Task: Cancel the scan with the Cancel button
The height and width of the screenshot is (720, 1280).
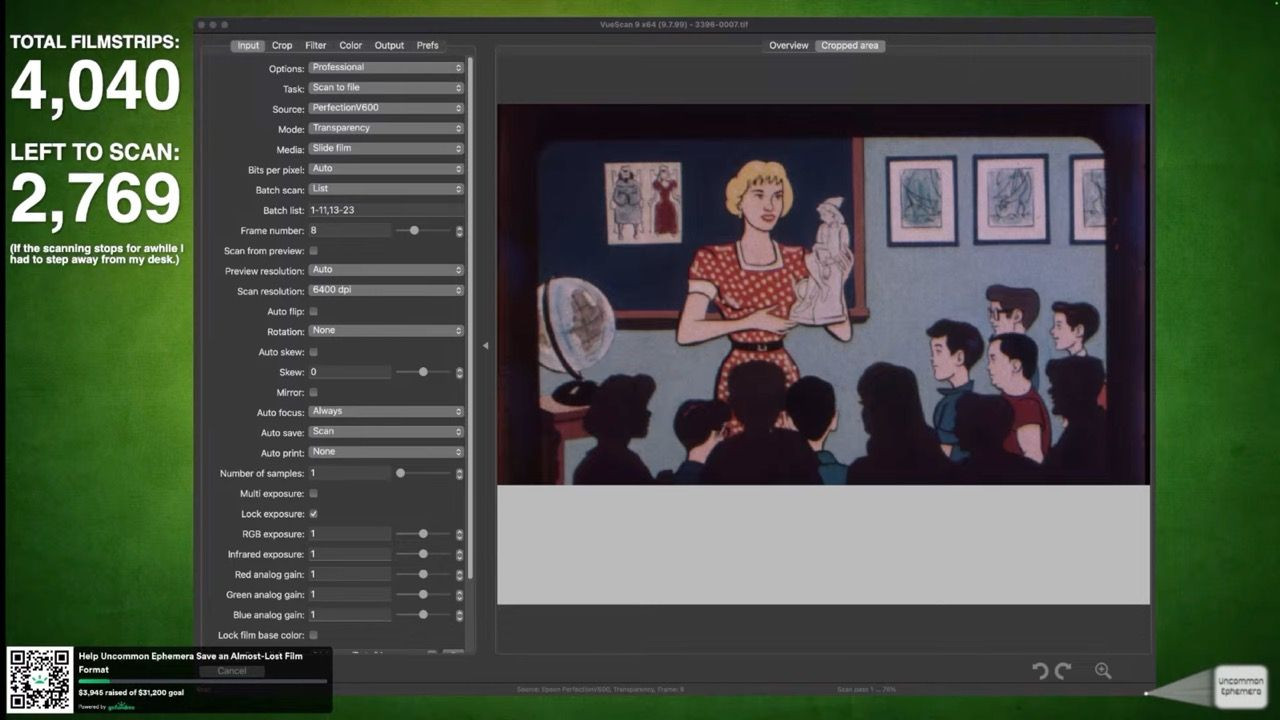Action: 232,671
